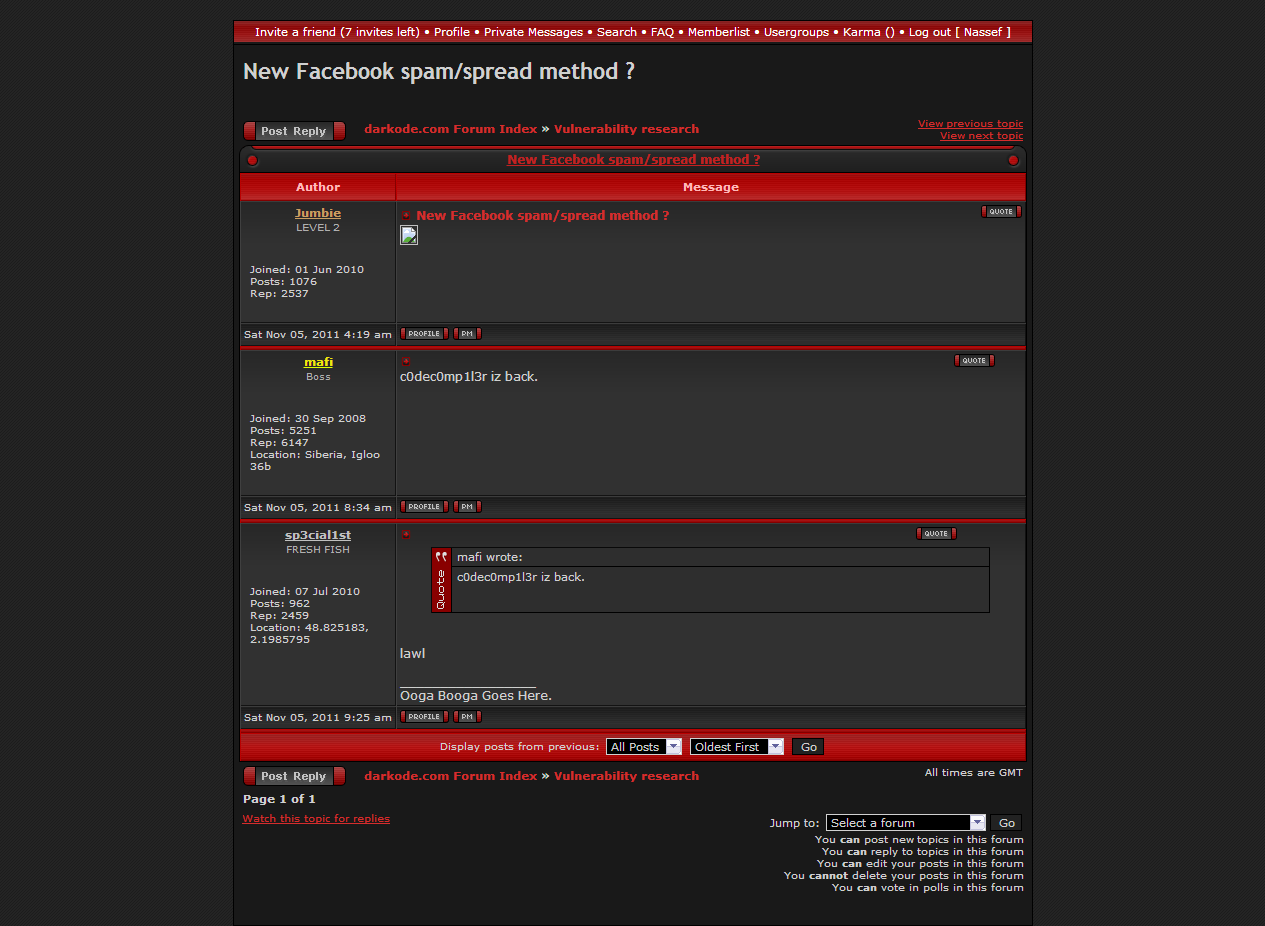This screenshot has height=926, width=1265.
Task: Click the Quote icon on mafi's post
Action: point(974,361)
